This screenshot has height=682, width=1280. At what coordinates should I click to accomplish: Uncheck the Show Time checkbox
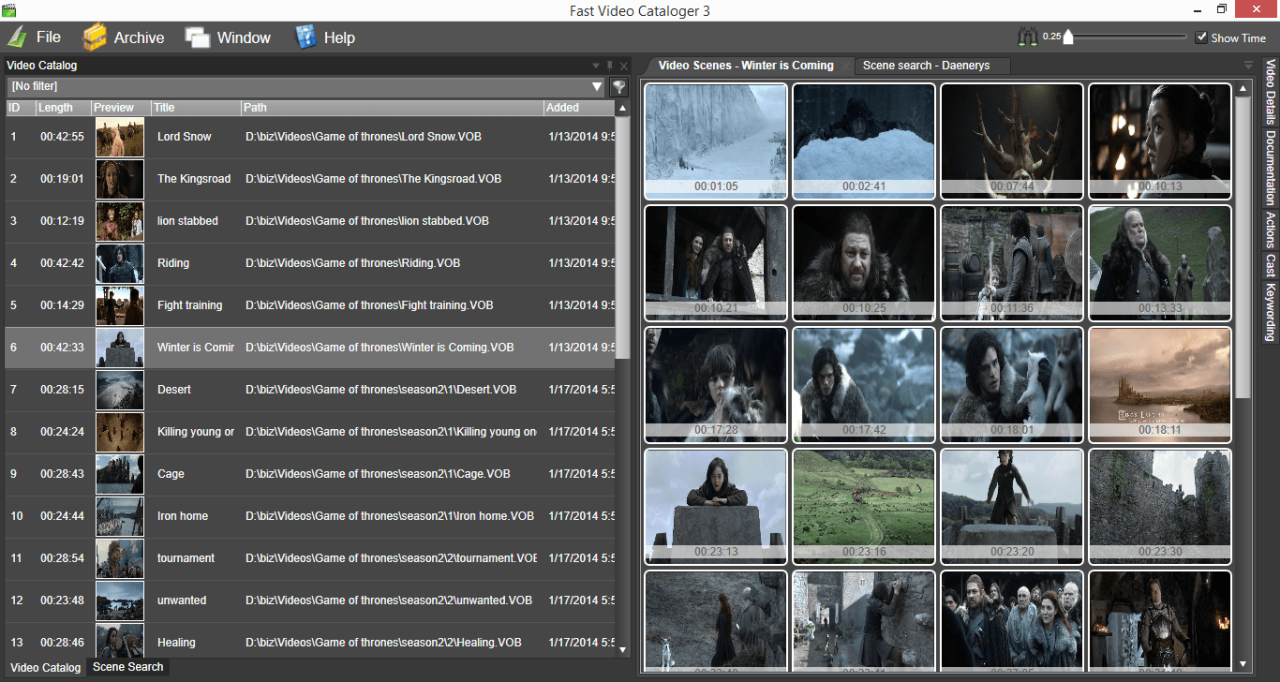1203,38
